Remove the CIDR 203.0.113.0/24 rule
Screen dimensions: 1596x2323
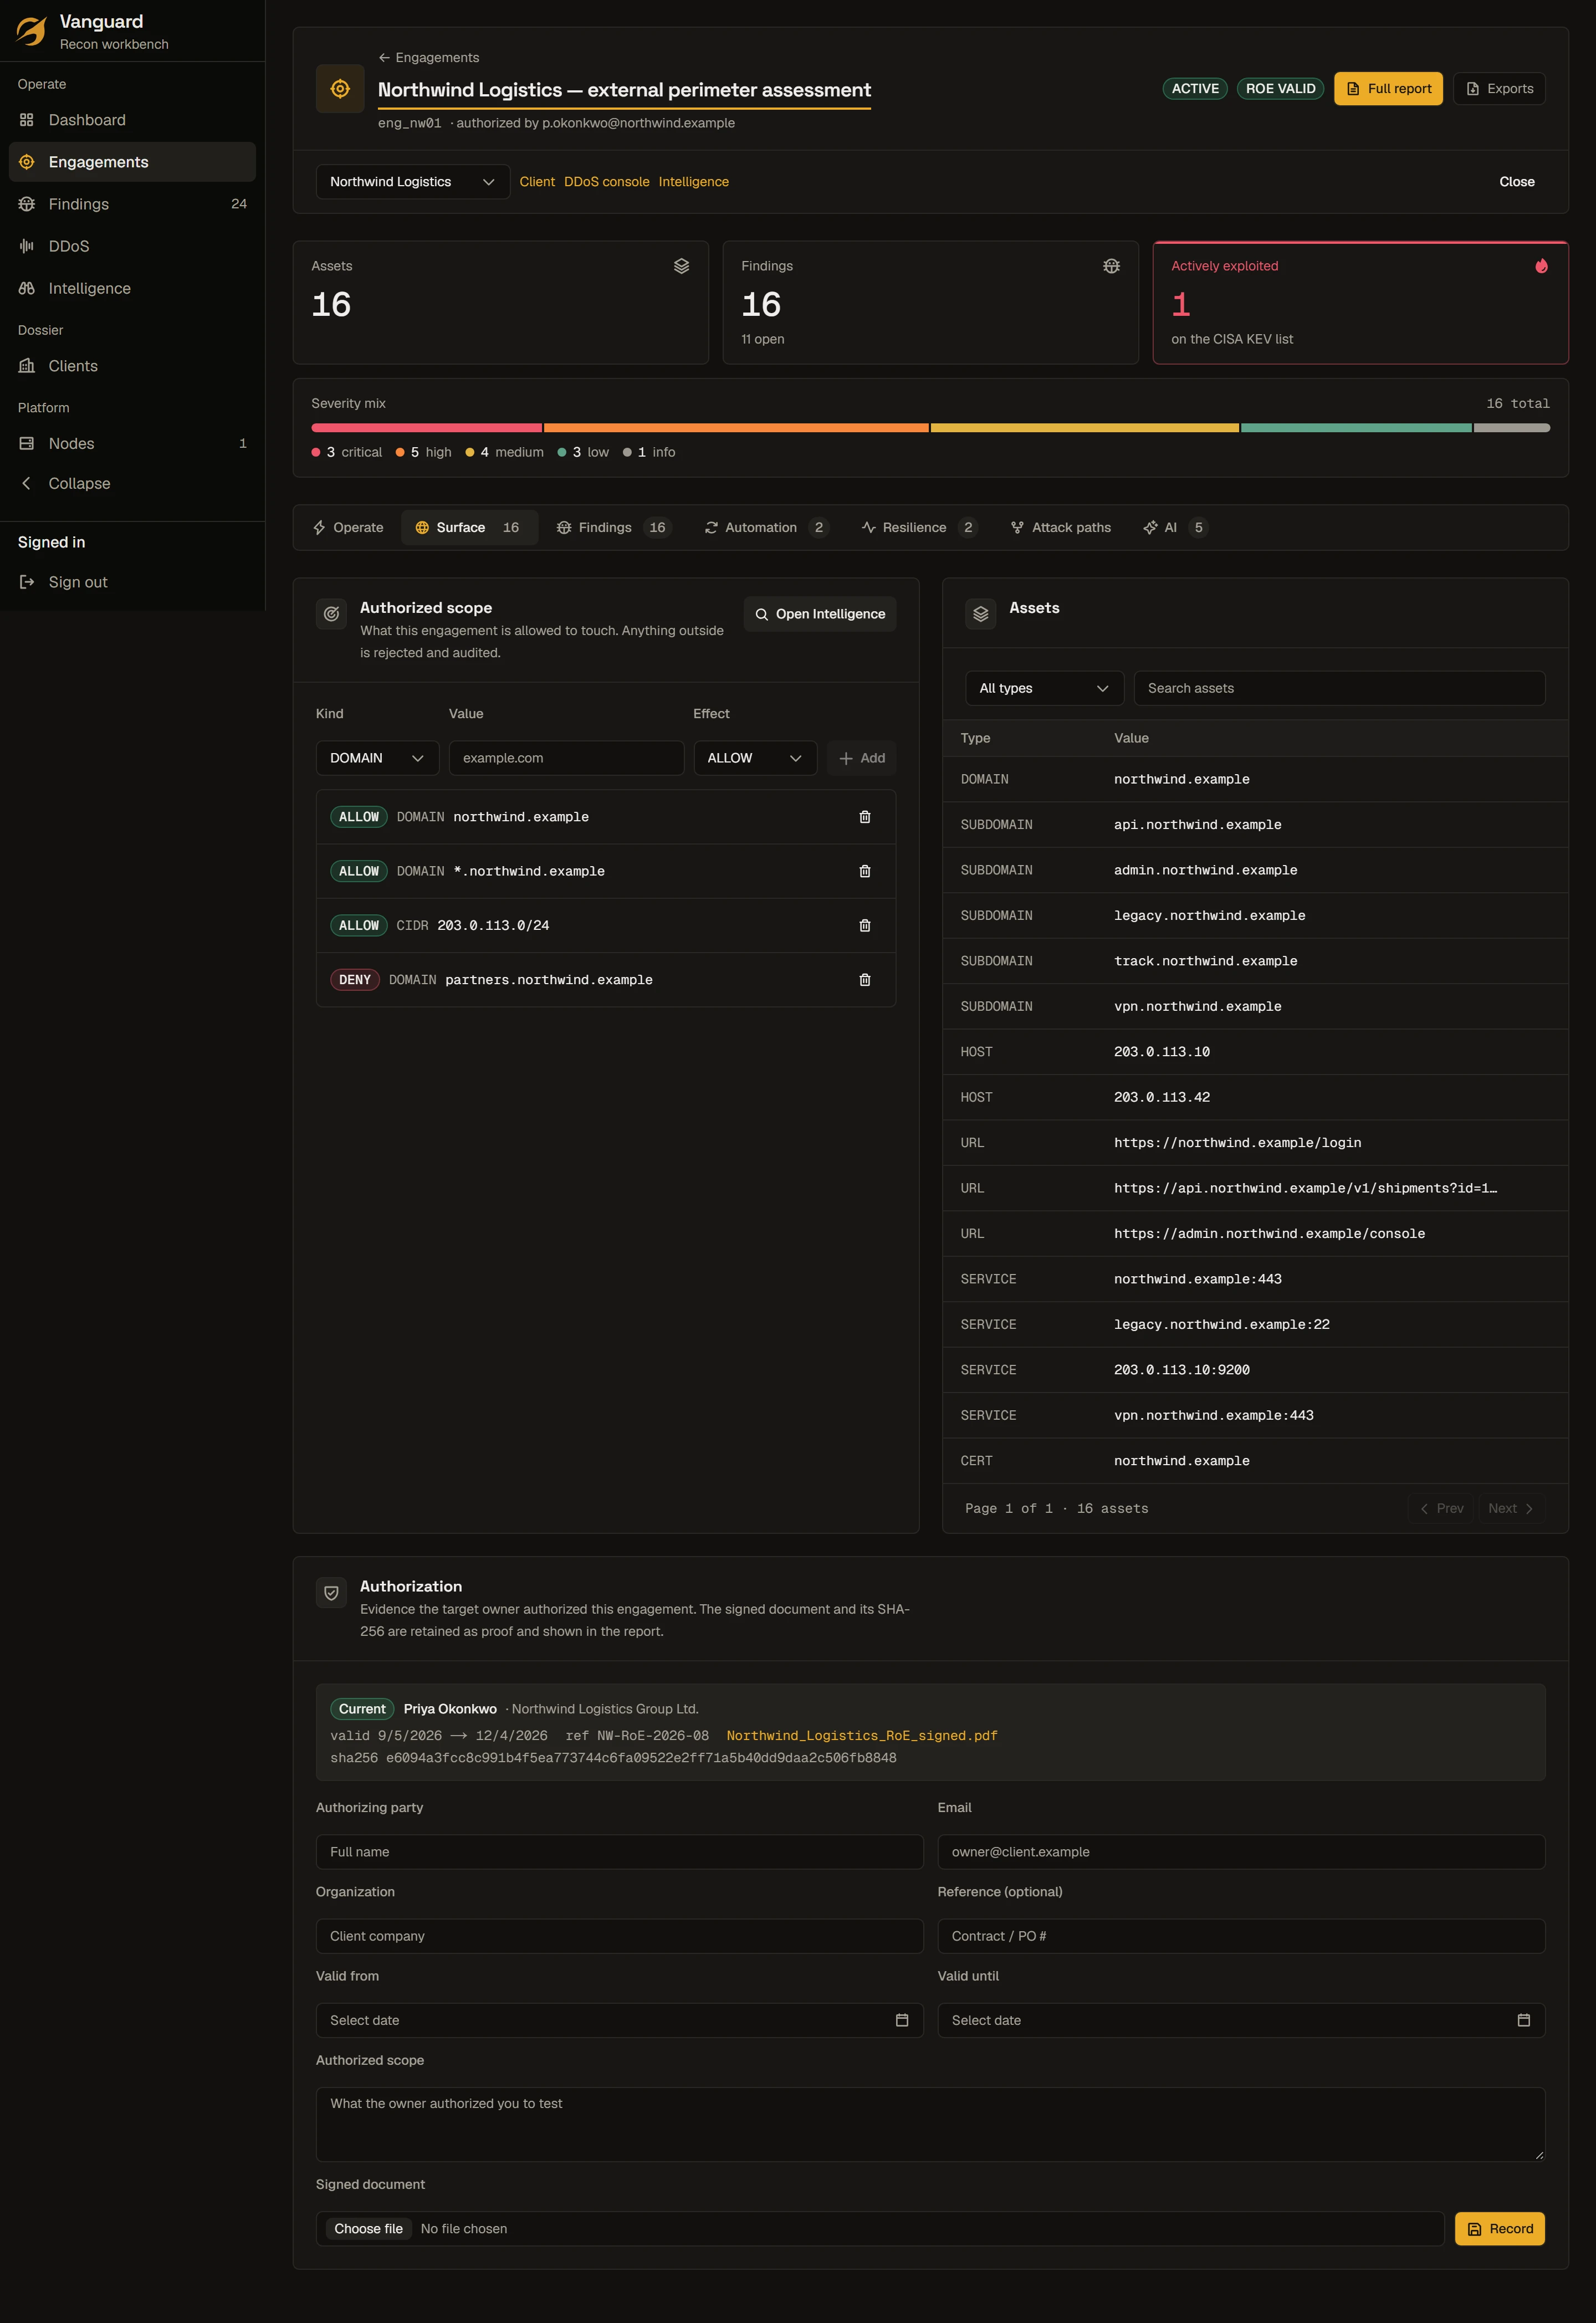864,925
